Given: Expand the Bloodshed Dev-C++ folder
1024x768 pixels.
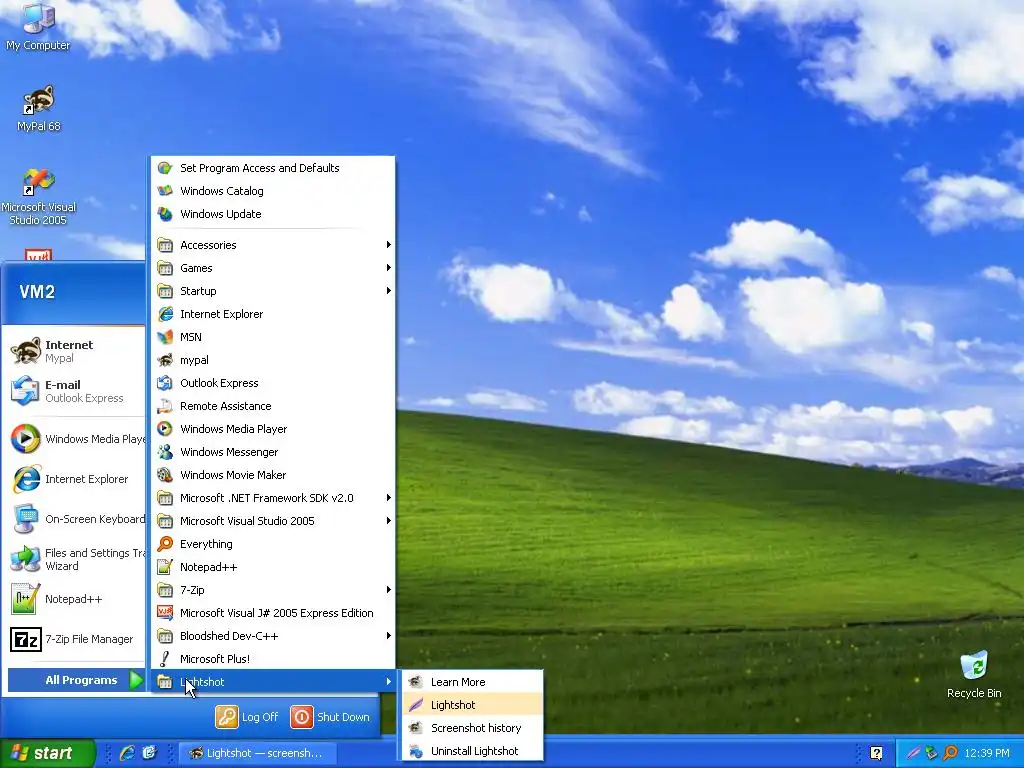Looking at the screenshot, I should [x=273, y=635].
